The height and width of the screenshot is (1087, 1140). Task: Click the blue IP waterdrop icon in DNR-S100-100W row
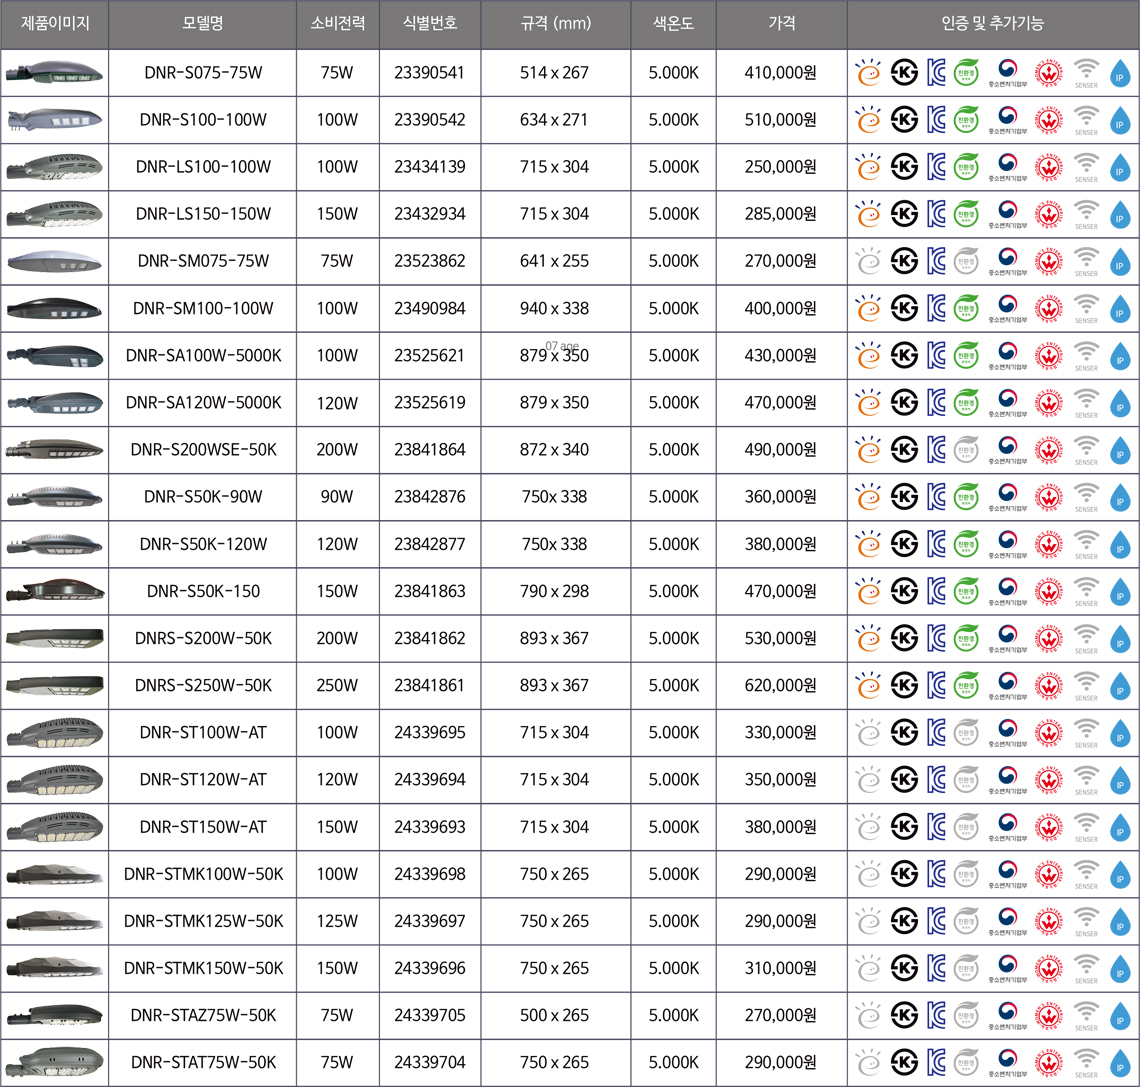pyautogui.click(x=1120, y=121)
